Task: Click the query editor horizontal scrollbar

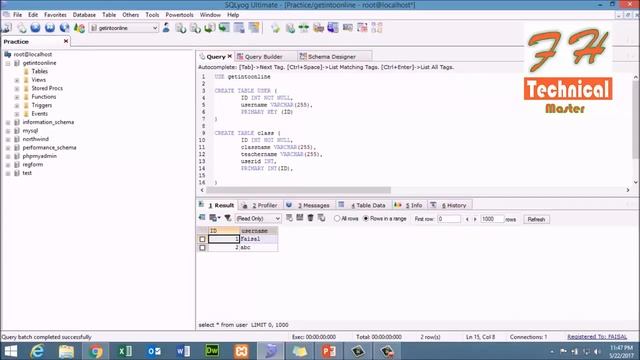Action: (x=298, y=190)
